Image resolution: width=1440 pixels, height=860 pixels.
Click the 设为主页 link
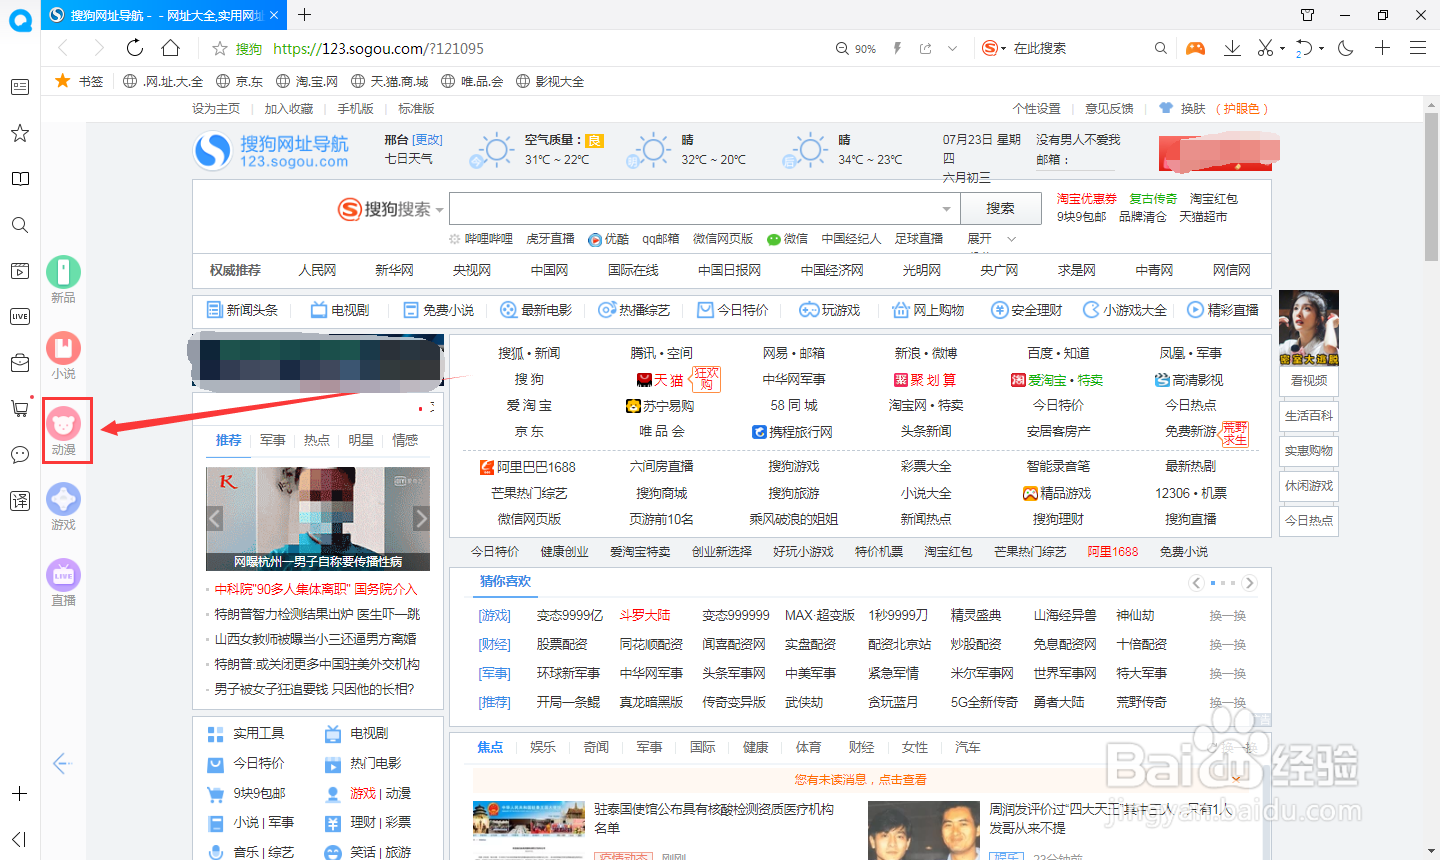pyautogui.click(x=216, y=108)
